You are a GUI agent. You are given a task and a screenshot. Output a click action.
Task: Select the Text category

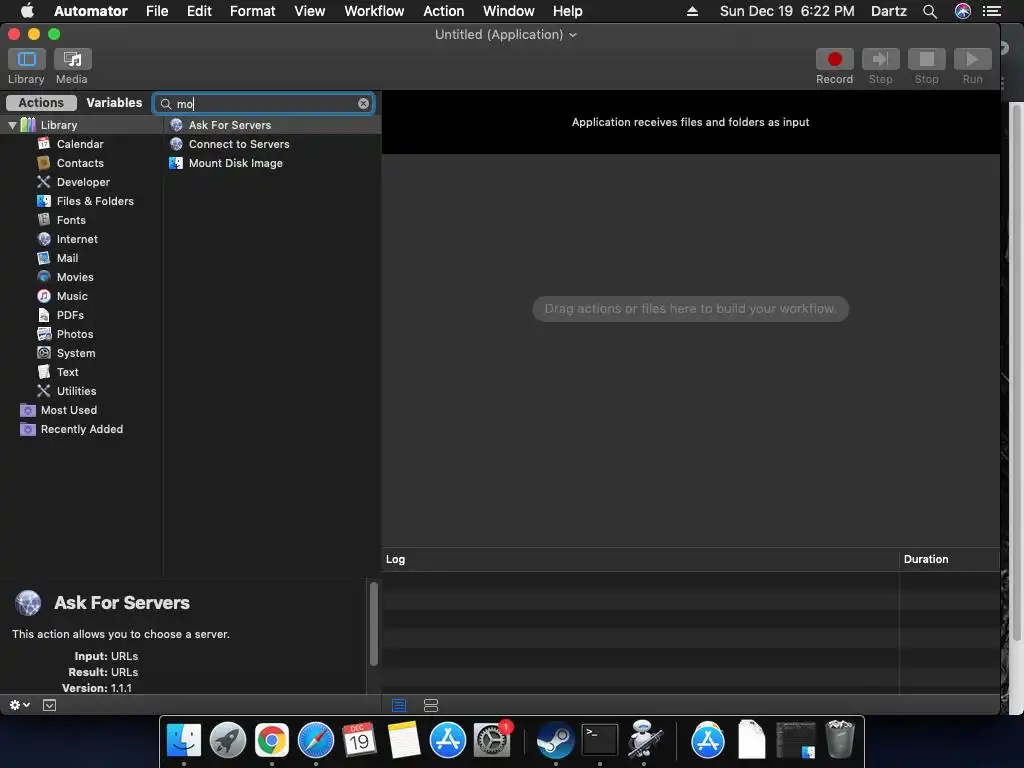(x=81, y=372)
